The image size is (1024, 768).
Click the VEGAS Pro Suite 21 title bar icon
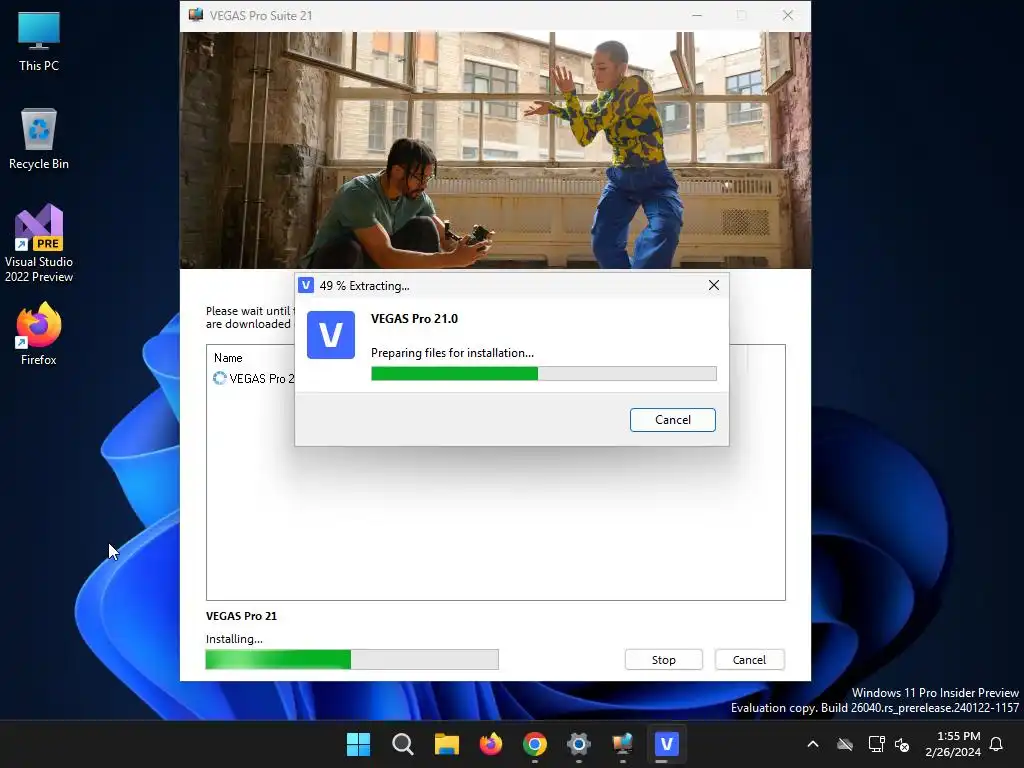[x=195, y=15]
